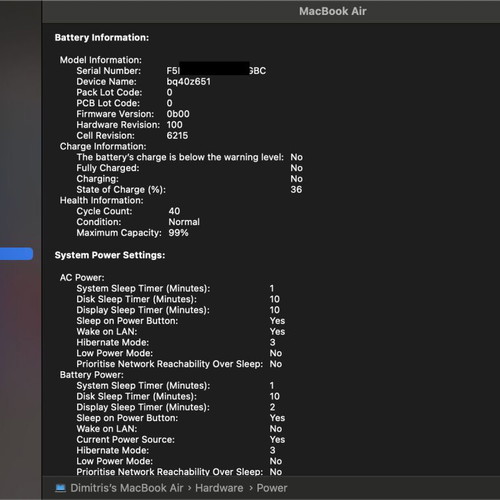Select the Cell Revision value 6215
The width and height of the screenshot is (500, 500).
click(177, 136)
